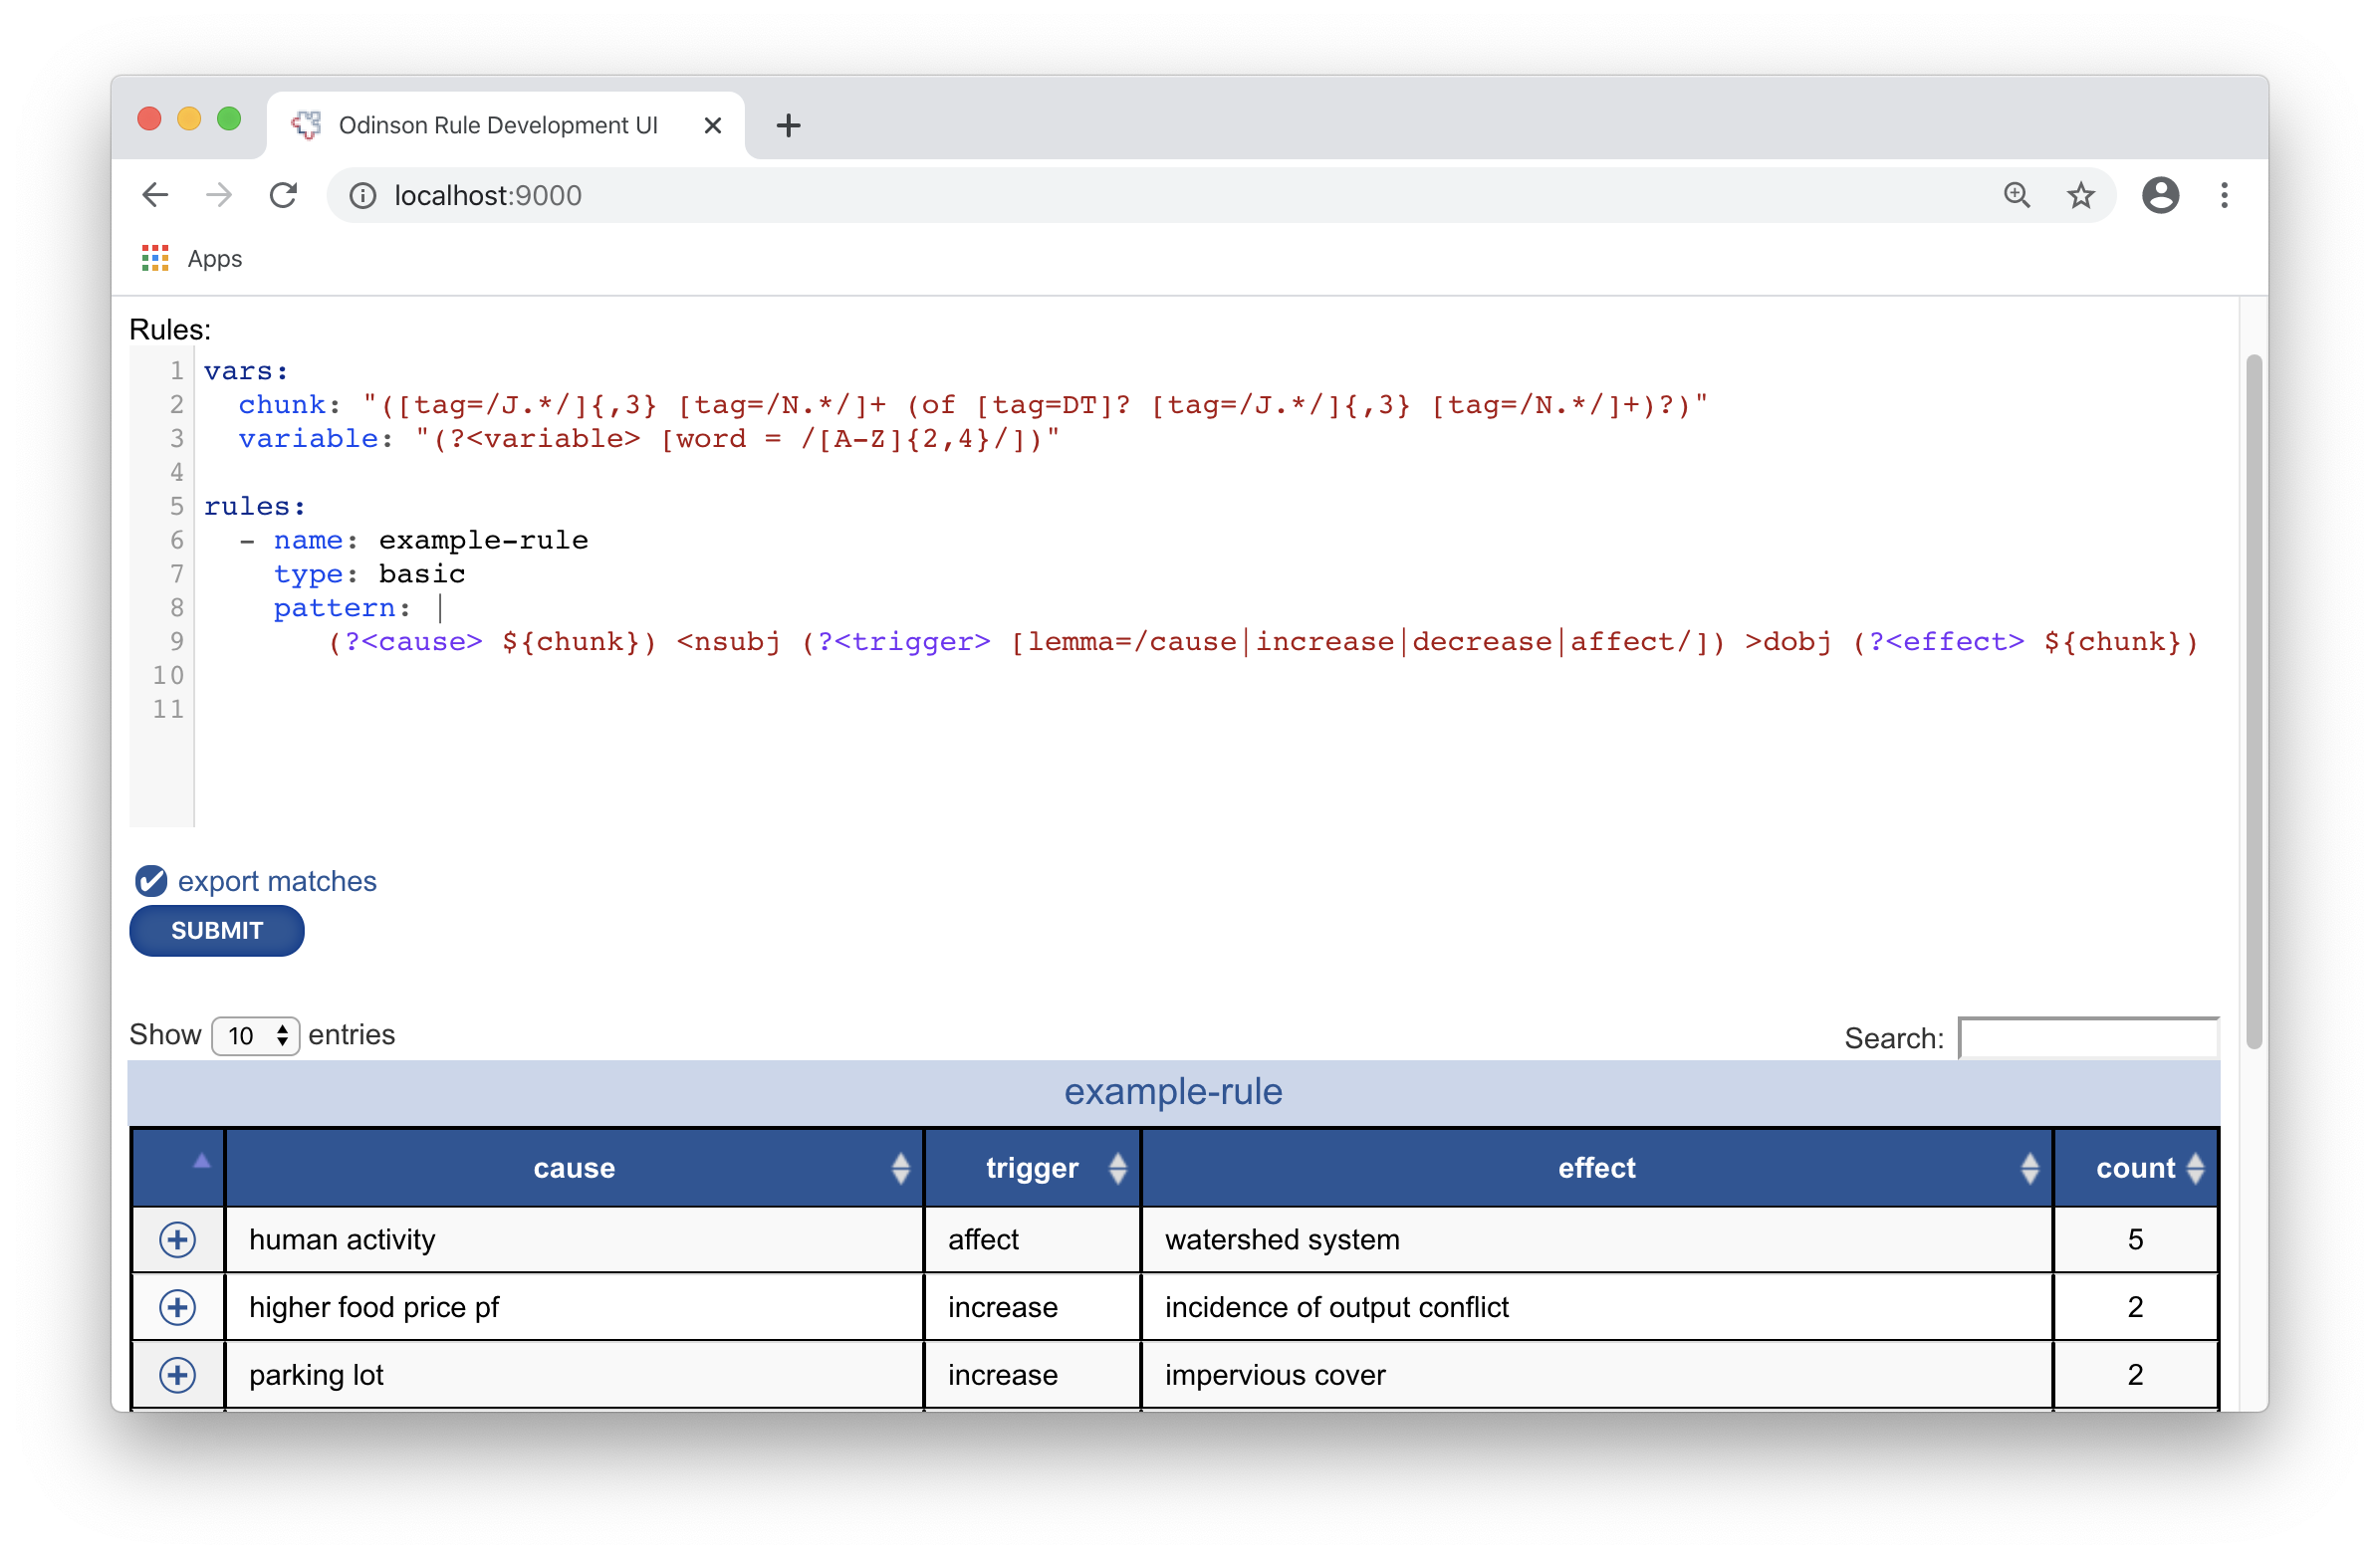Bookmark this page with star icon
2380x1559 pixels.
2080,195
